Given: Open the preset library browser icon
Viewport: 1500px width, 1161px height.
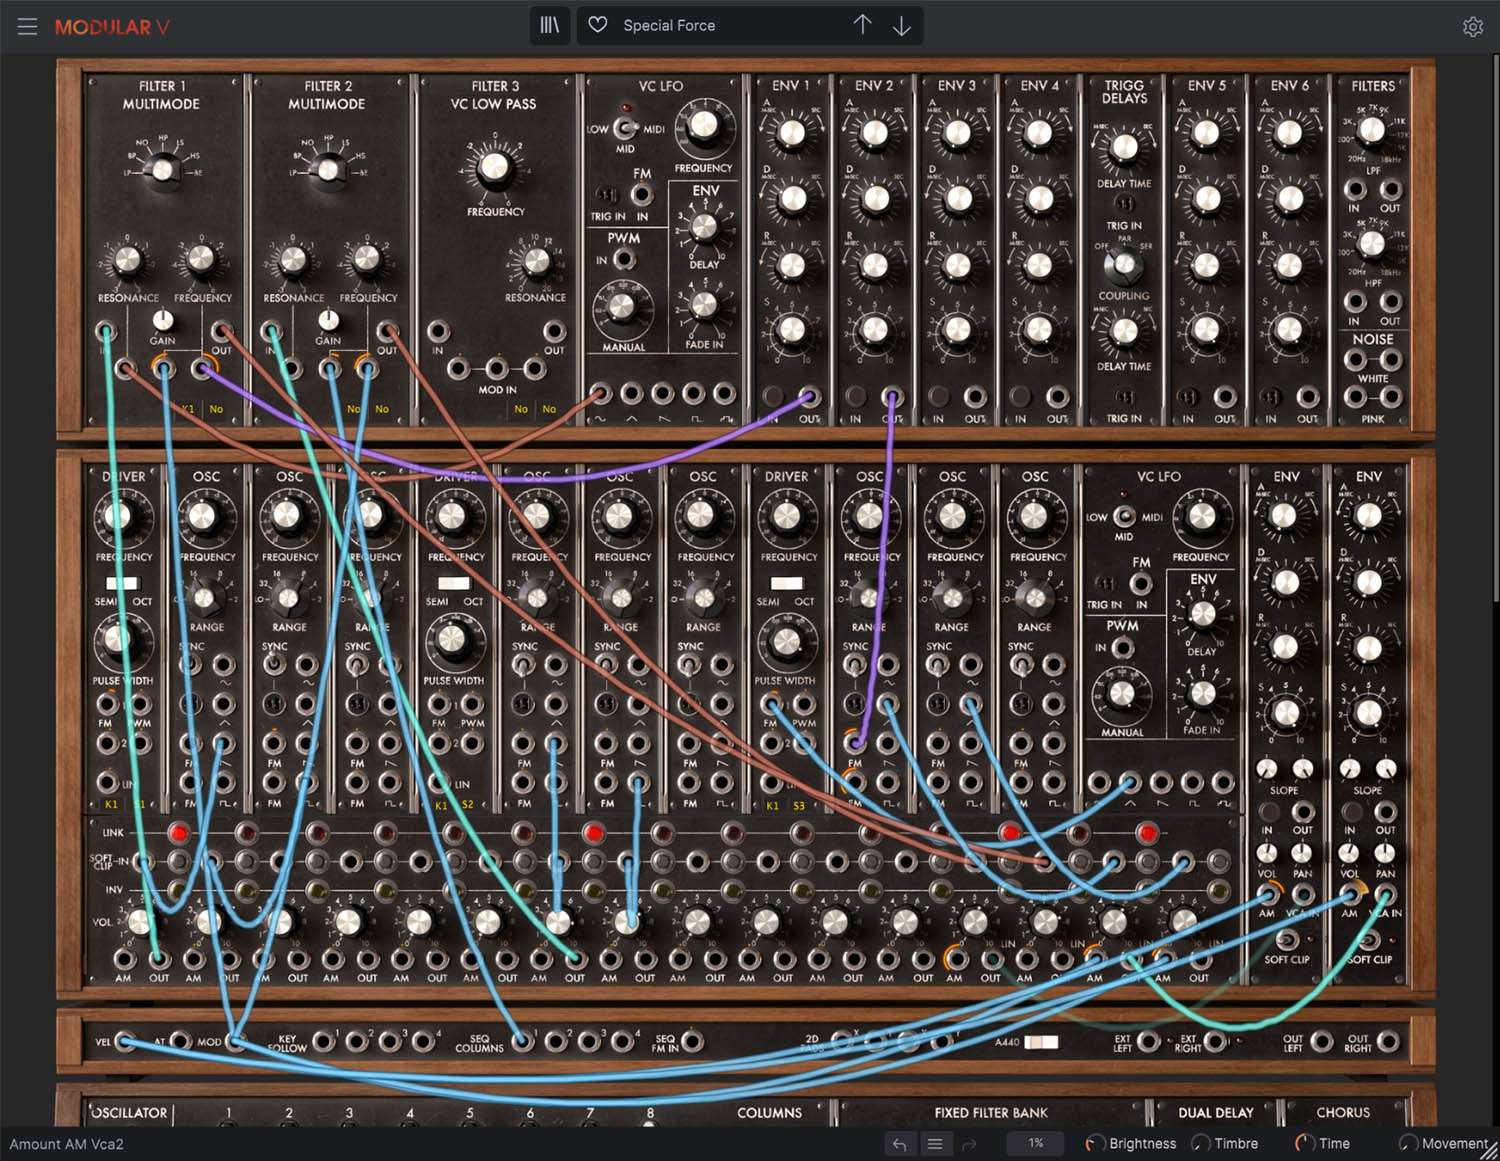Looking at the screenshot, I should (549, 25).
